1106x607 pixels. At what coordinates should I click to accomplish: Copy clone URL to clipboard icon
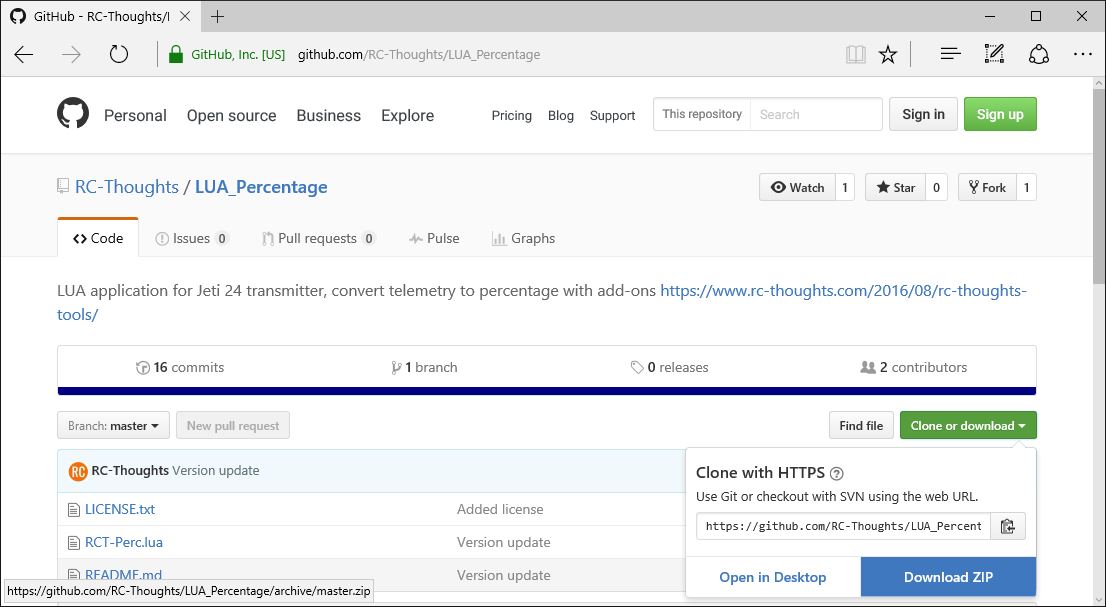tap(1008, 526)
